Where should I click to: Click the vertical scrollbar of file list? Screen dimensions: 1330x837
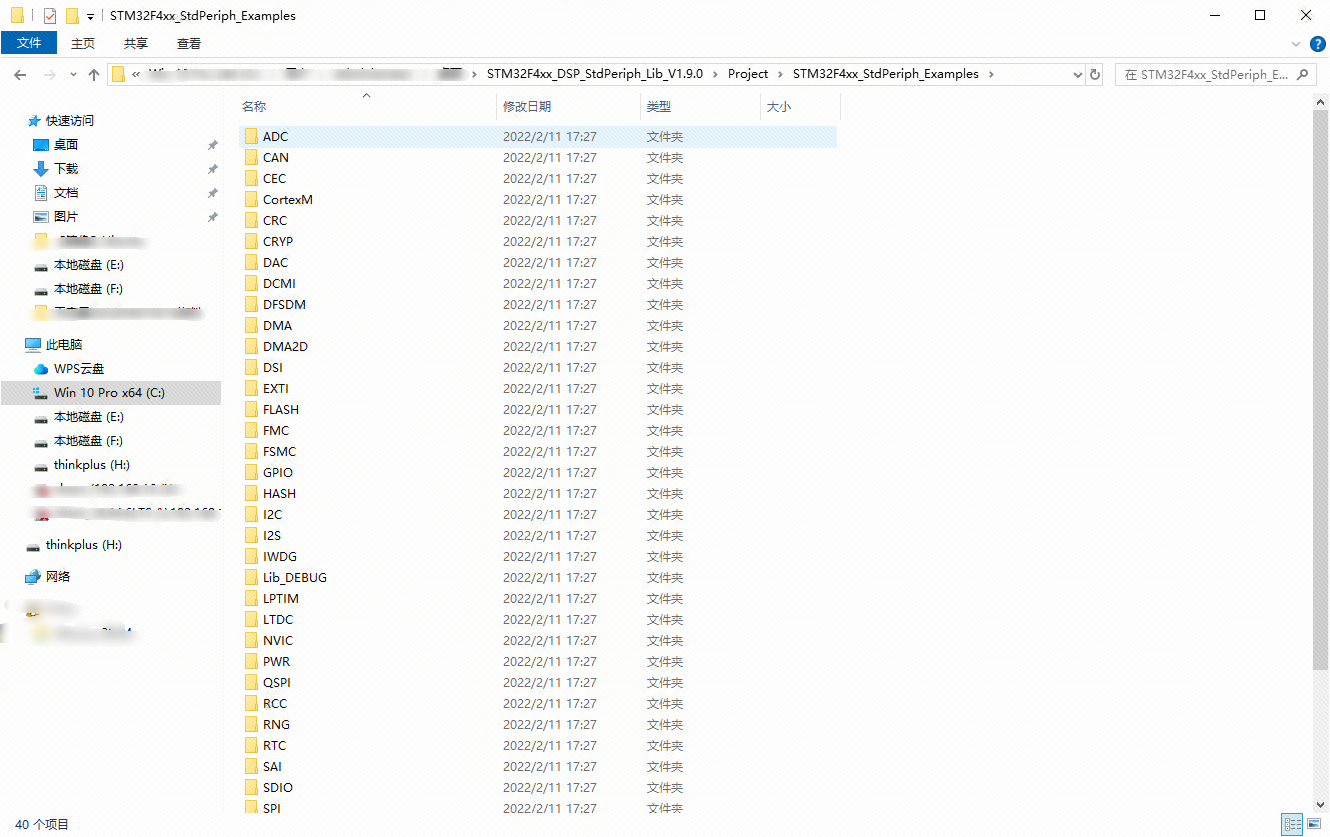click(1320, 400)
